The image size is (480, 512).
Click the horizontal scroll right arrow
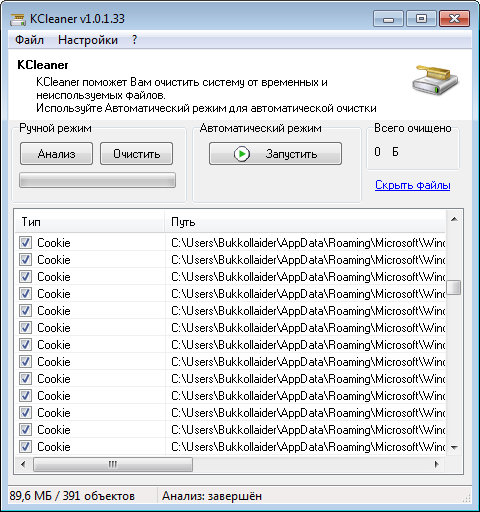tap(437, 464)
